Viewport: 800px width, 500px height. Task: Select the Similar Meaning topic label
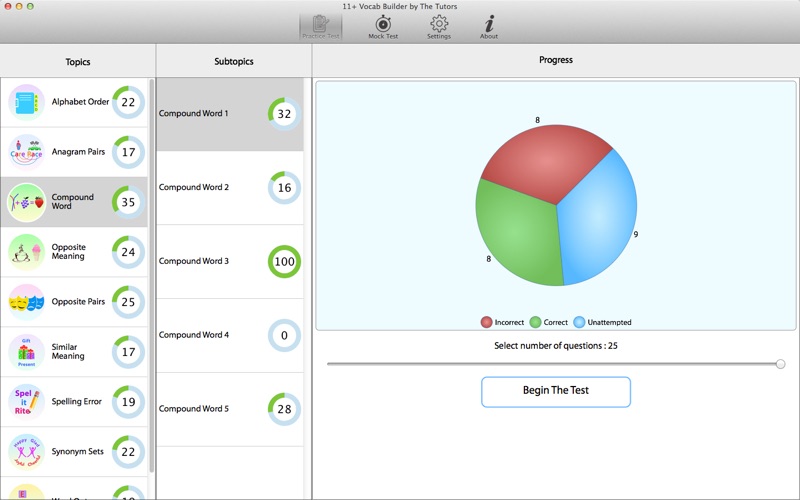[x=68, y=352]
